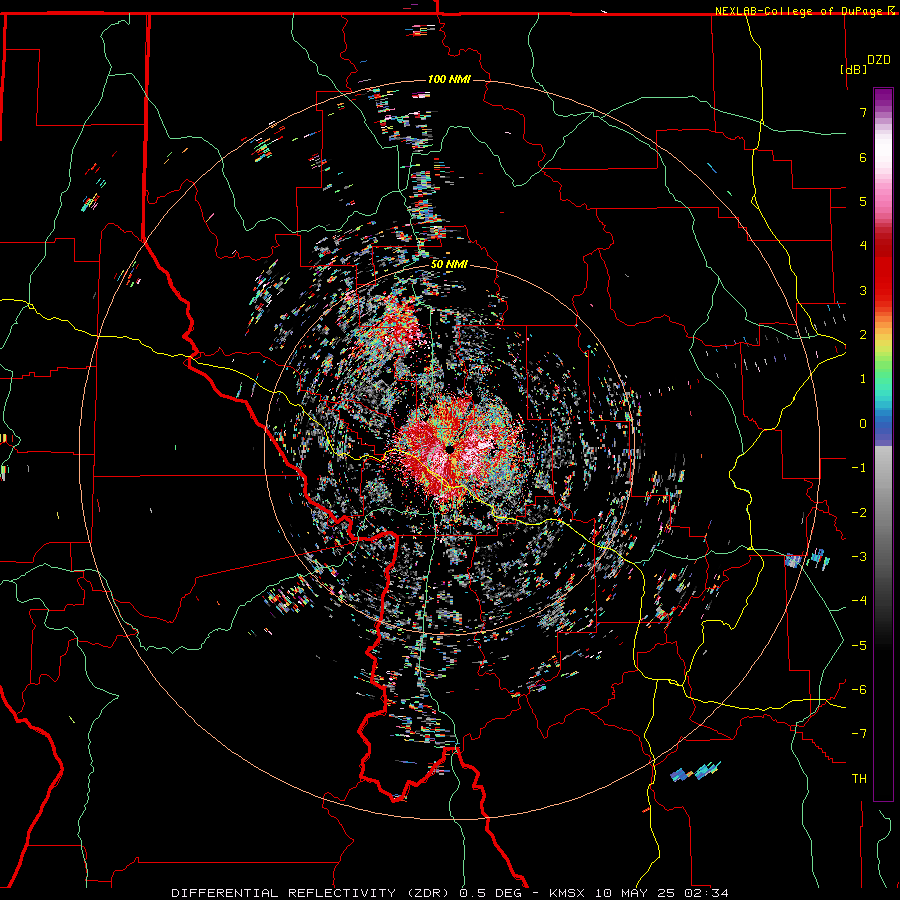Click the 1 value on the dB scale
The image size is (900, 900).
pyautogui.click(x=863, y=379)
